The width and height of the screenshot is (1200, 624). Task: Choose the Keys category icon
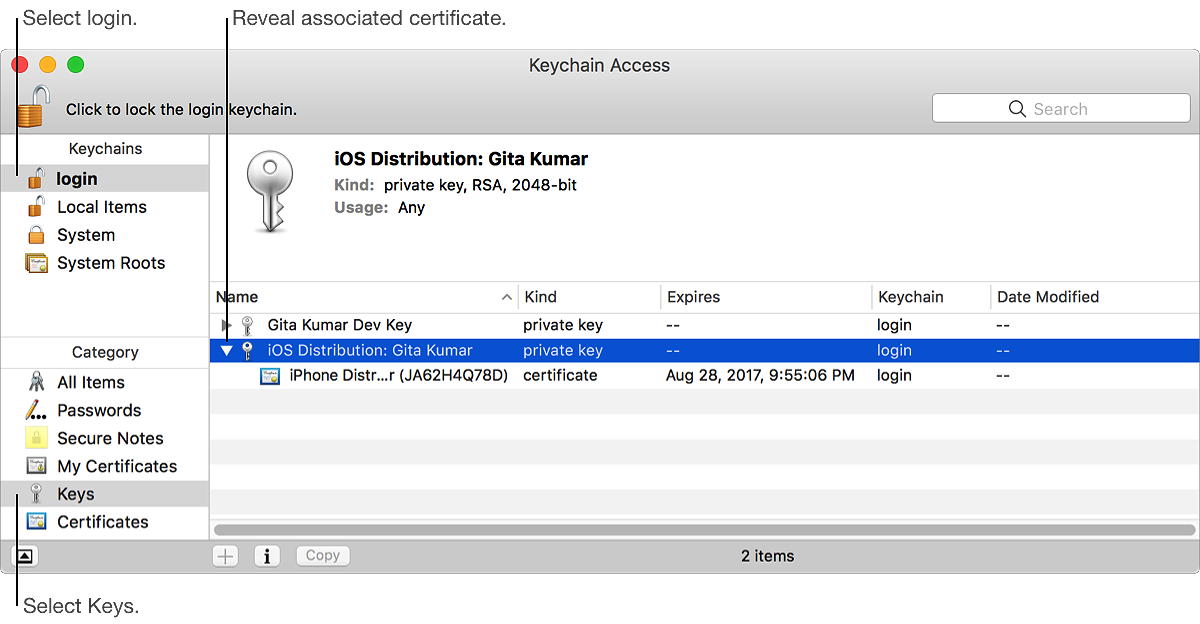click(36, 494)
